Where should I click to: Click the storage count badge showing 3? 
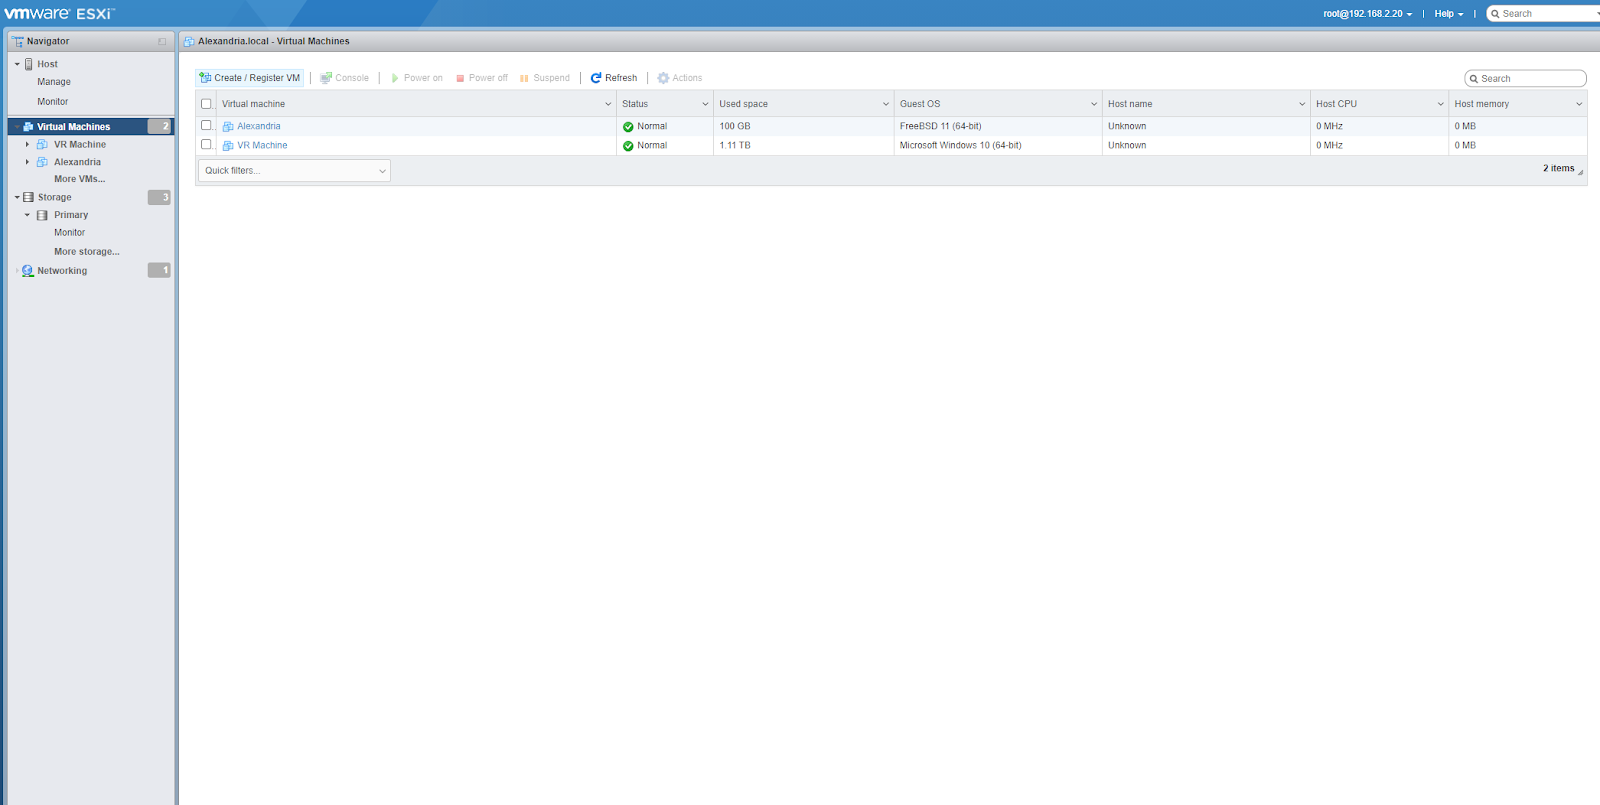(159, 197)
